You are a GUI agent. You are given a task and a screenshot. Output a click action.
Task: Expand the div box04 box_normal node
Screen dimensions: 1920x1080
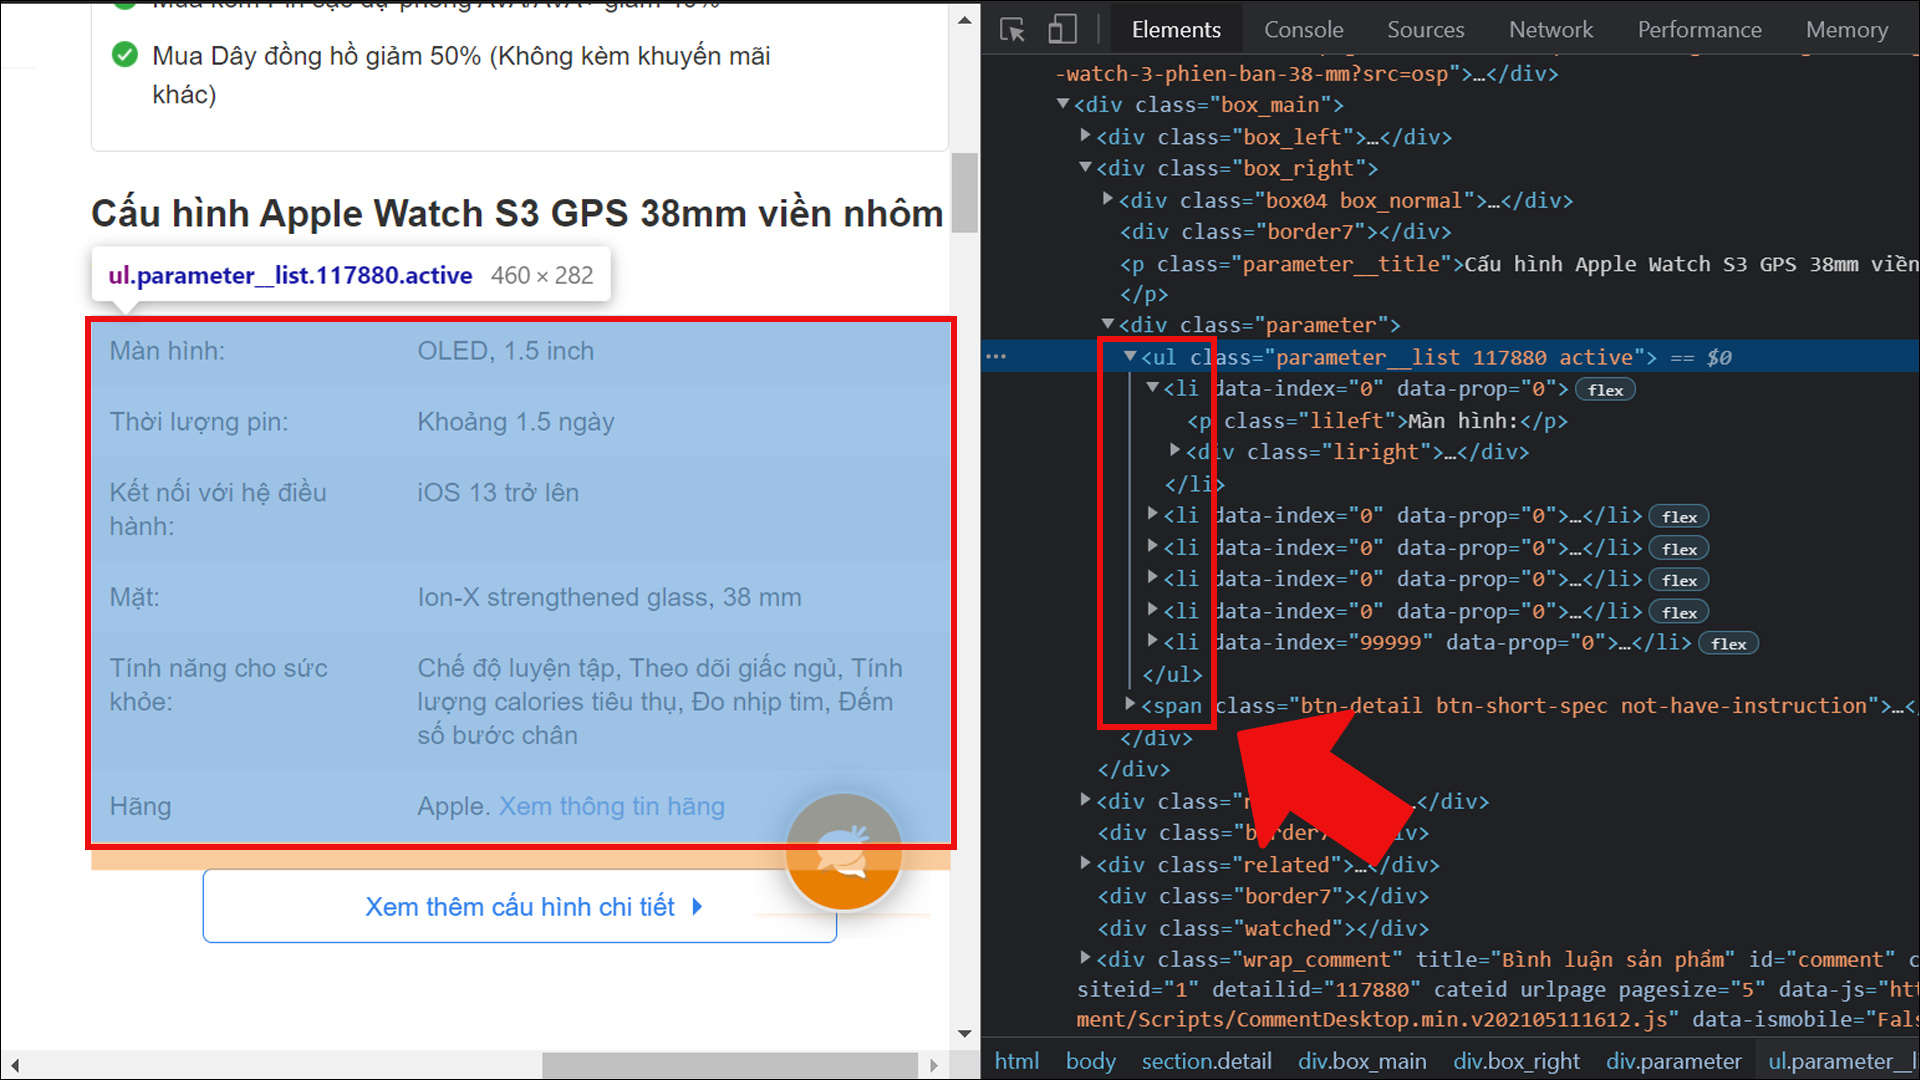(x=1107, y=199)
